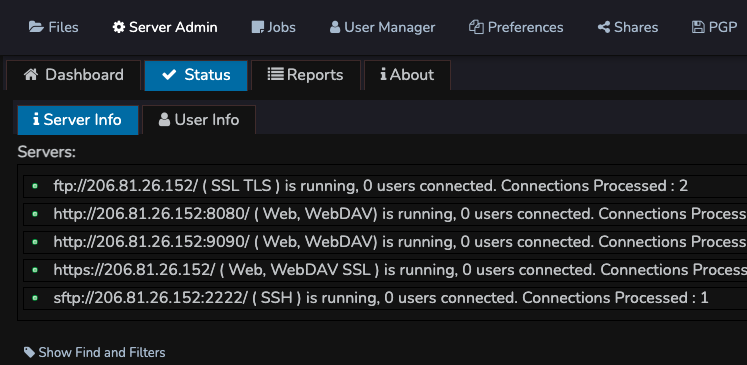Screen dimensions: 747x365
Task: Select the Status tab
Action: pos(196,75)
